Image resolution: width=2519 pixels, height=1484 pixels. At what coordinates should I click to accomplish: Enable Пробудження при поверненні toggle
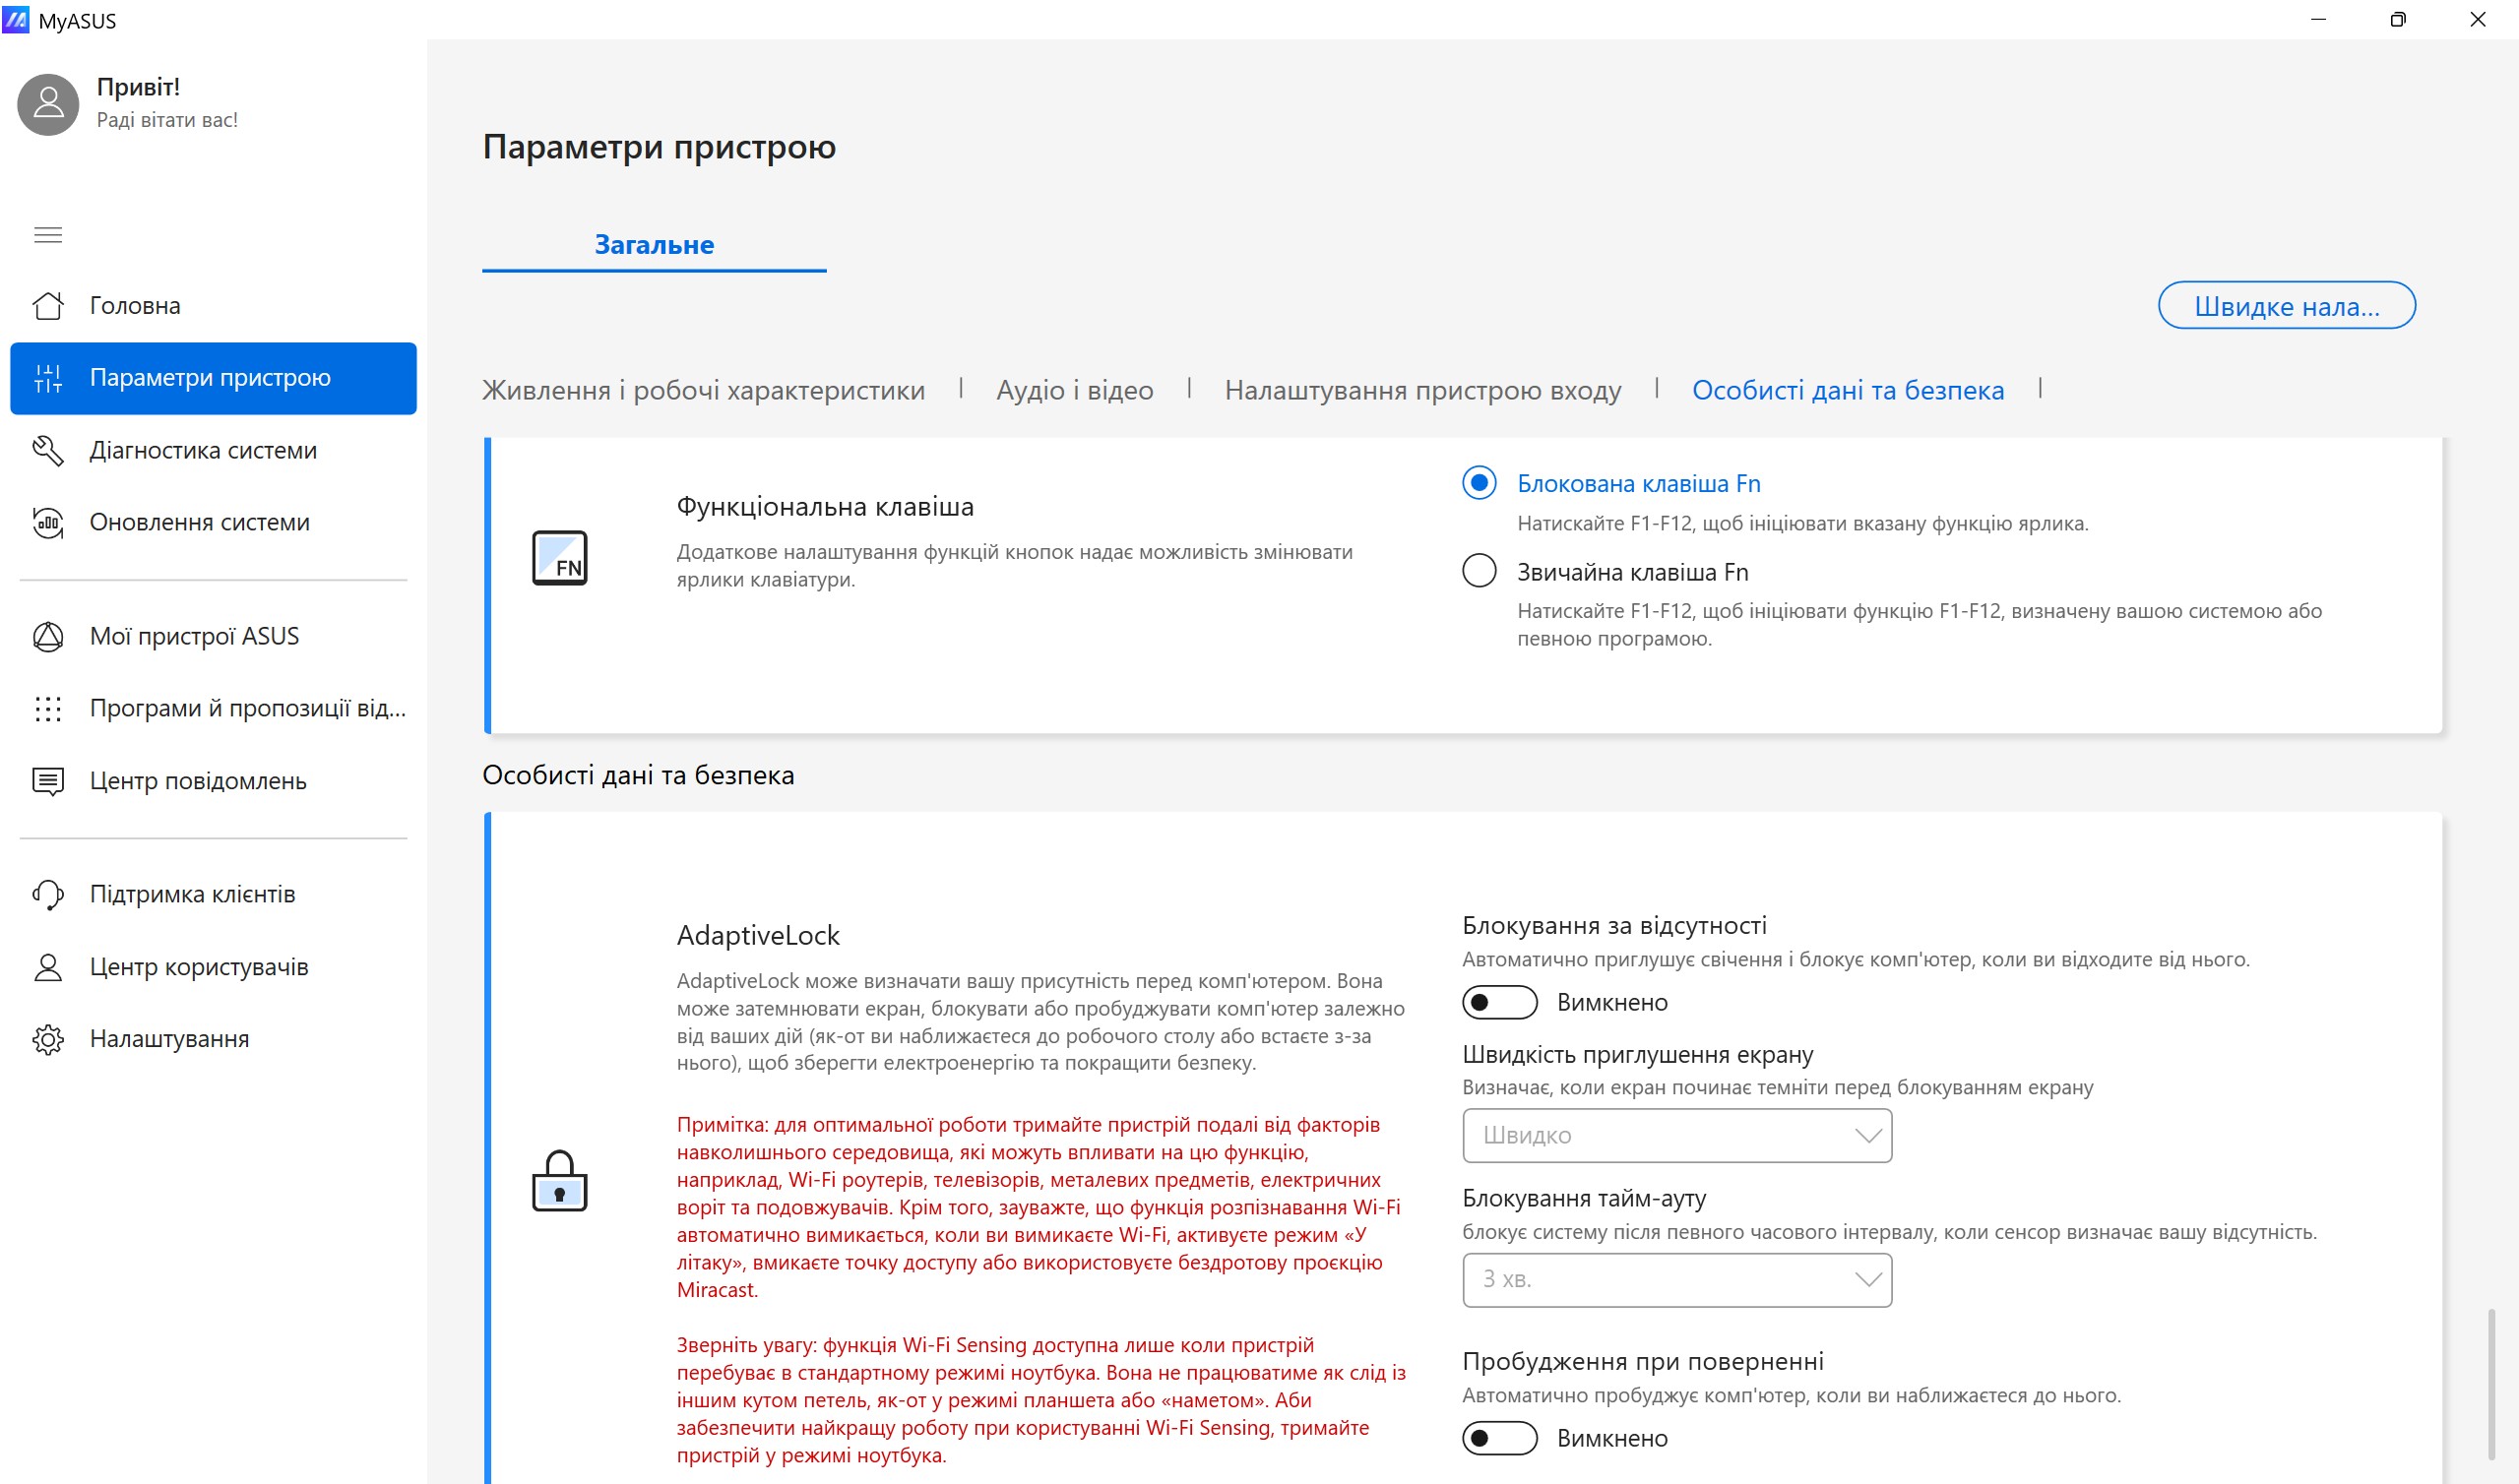pyautogui.click(x=1499, y=1438)
